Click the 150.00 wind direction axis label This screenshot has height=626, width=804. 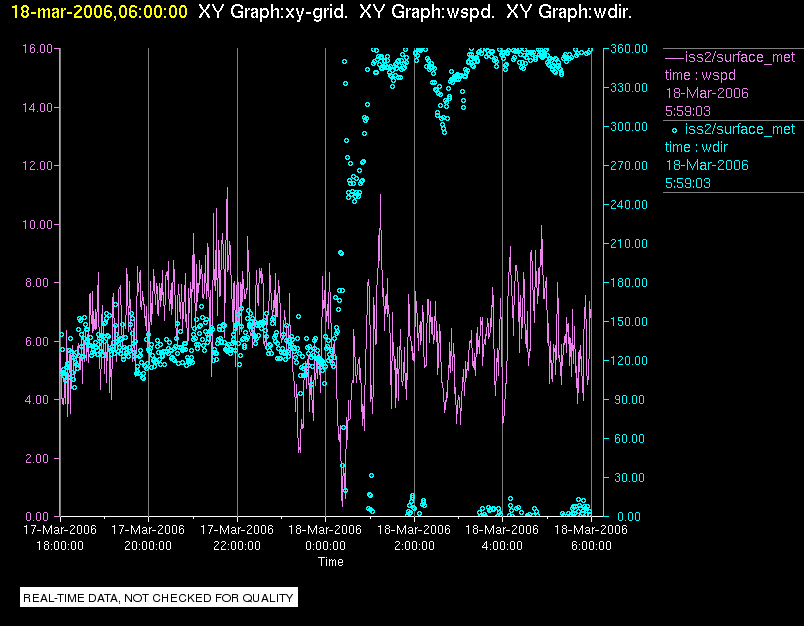(x=629, y=321)
